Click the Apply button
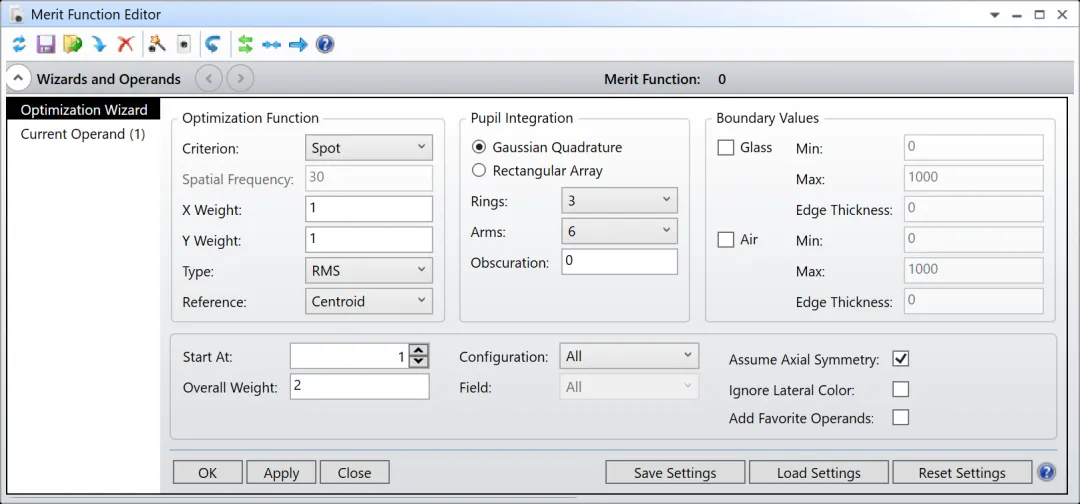1080x504 pixels. (281, 473)
